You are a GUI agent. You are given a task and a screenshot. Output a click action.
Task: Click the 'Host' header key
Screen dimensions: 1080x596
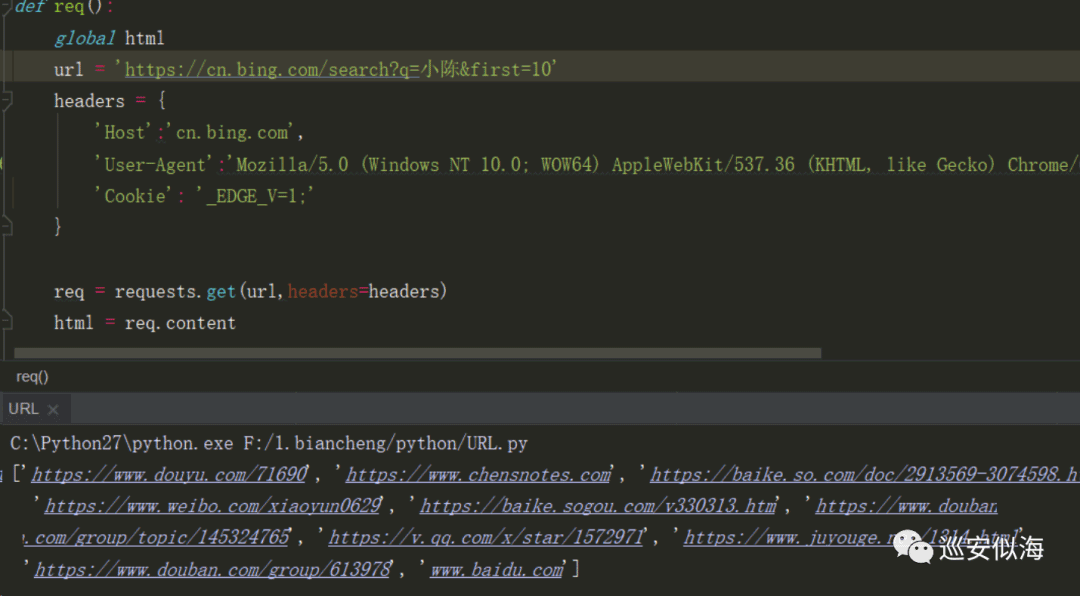pyautogui.click(x=123, y=132)
